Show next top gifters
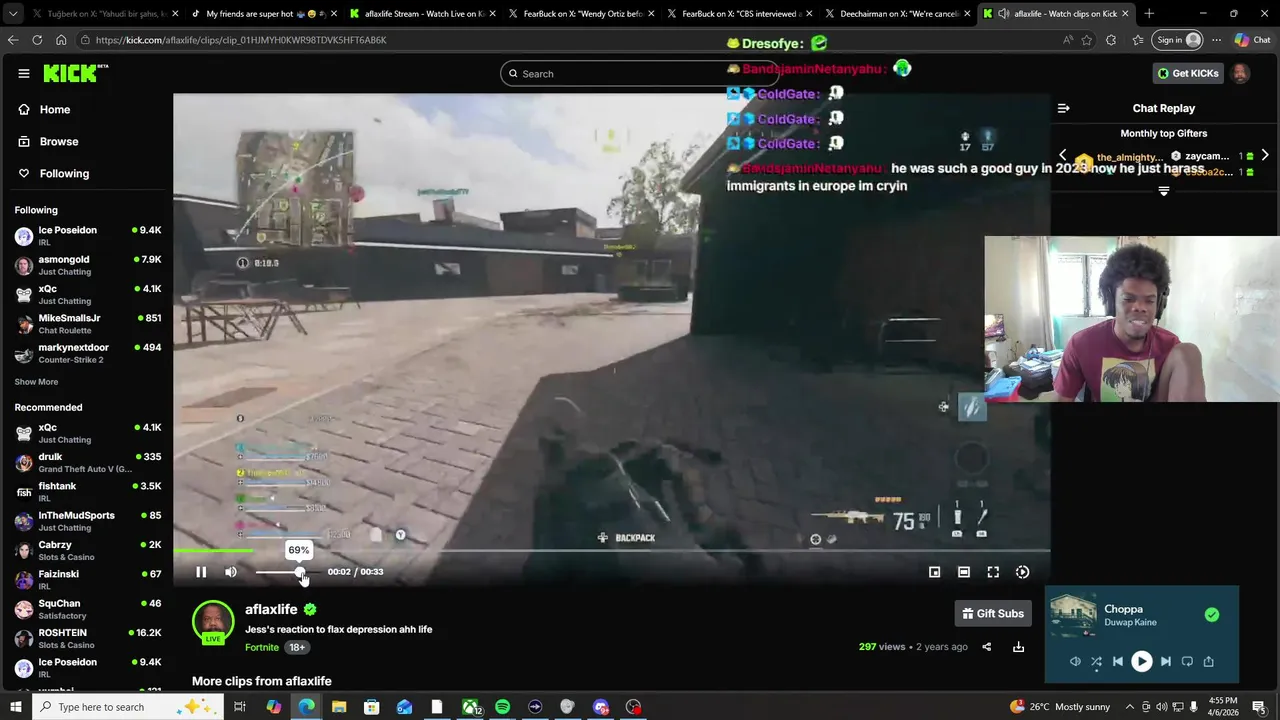The width and height of the screenshot is (1280, 720). (1265, 155)
